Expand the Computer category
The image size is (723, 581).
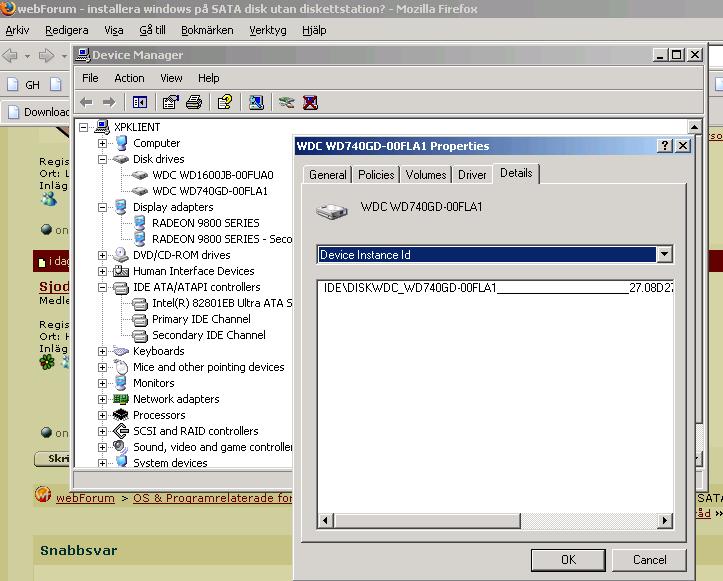102,143
